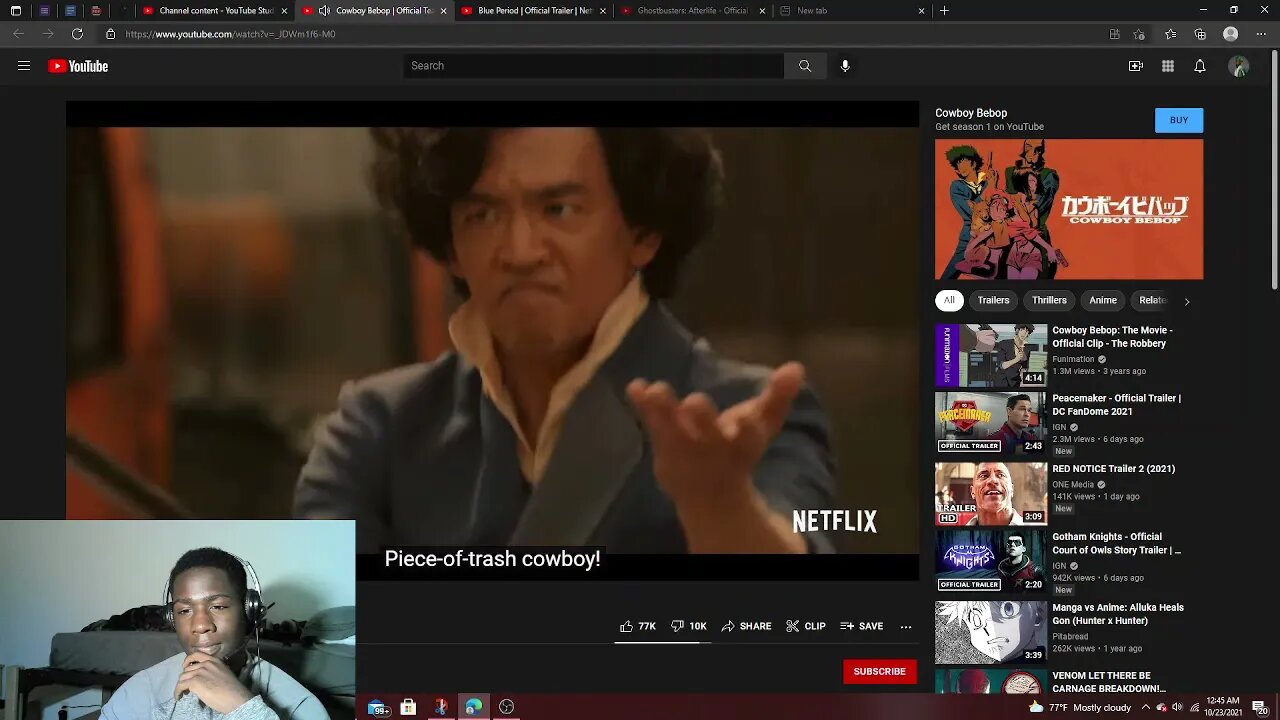Switch to Blue Period Official Trailer tab

533,11
